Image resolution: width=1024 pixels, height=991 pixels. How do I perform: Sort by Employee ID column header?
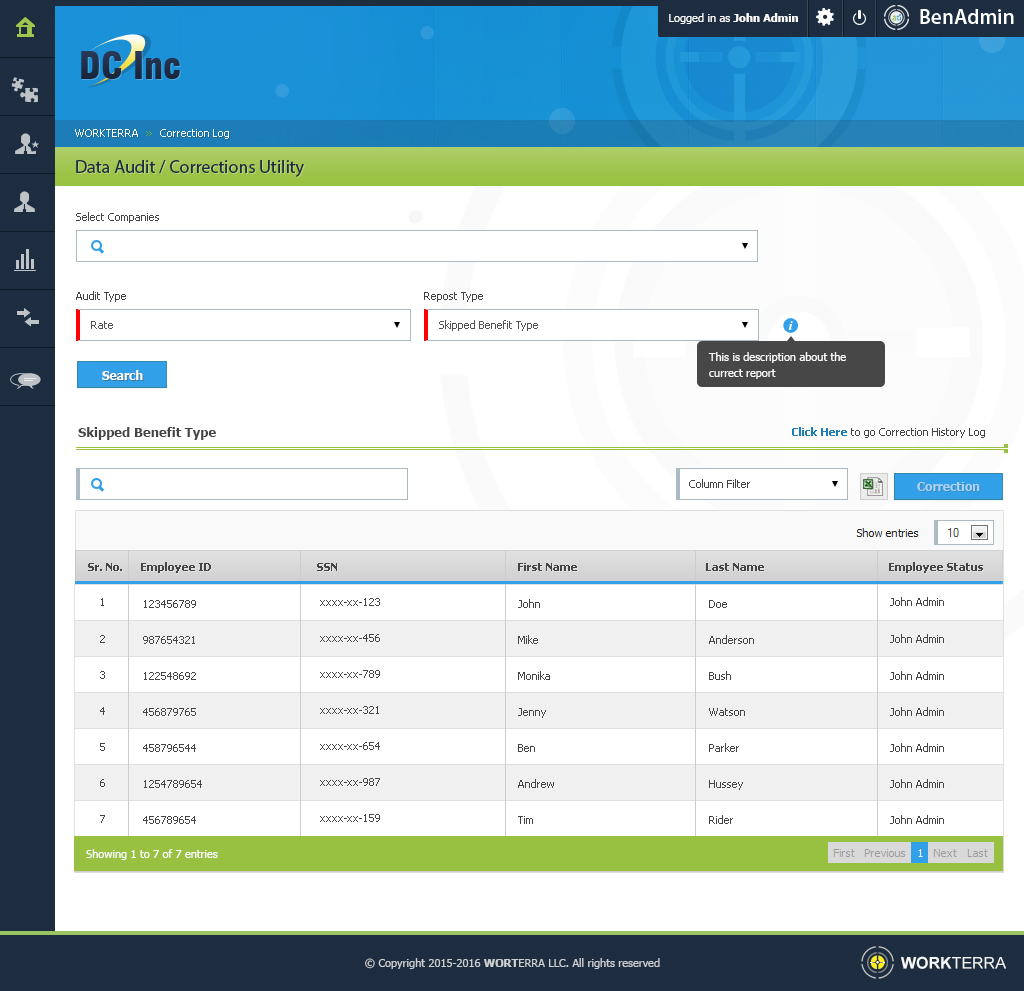click(x=214, y=566)
